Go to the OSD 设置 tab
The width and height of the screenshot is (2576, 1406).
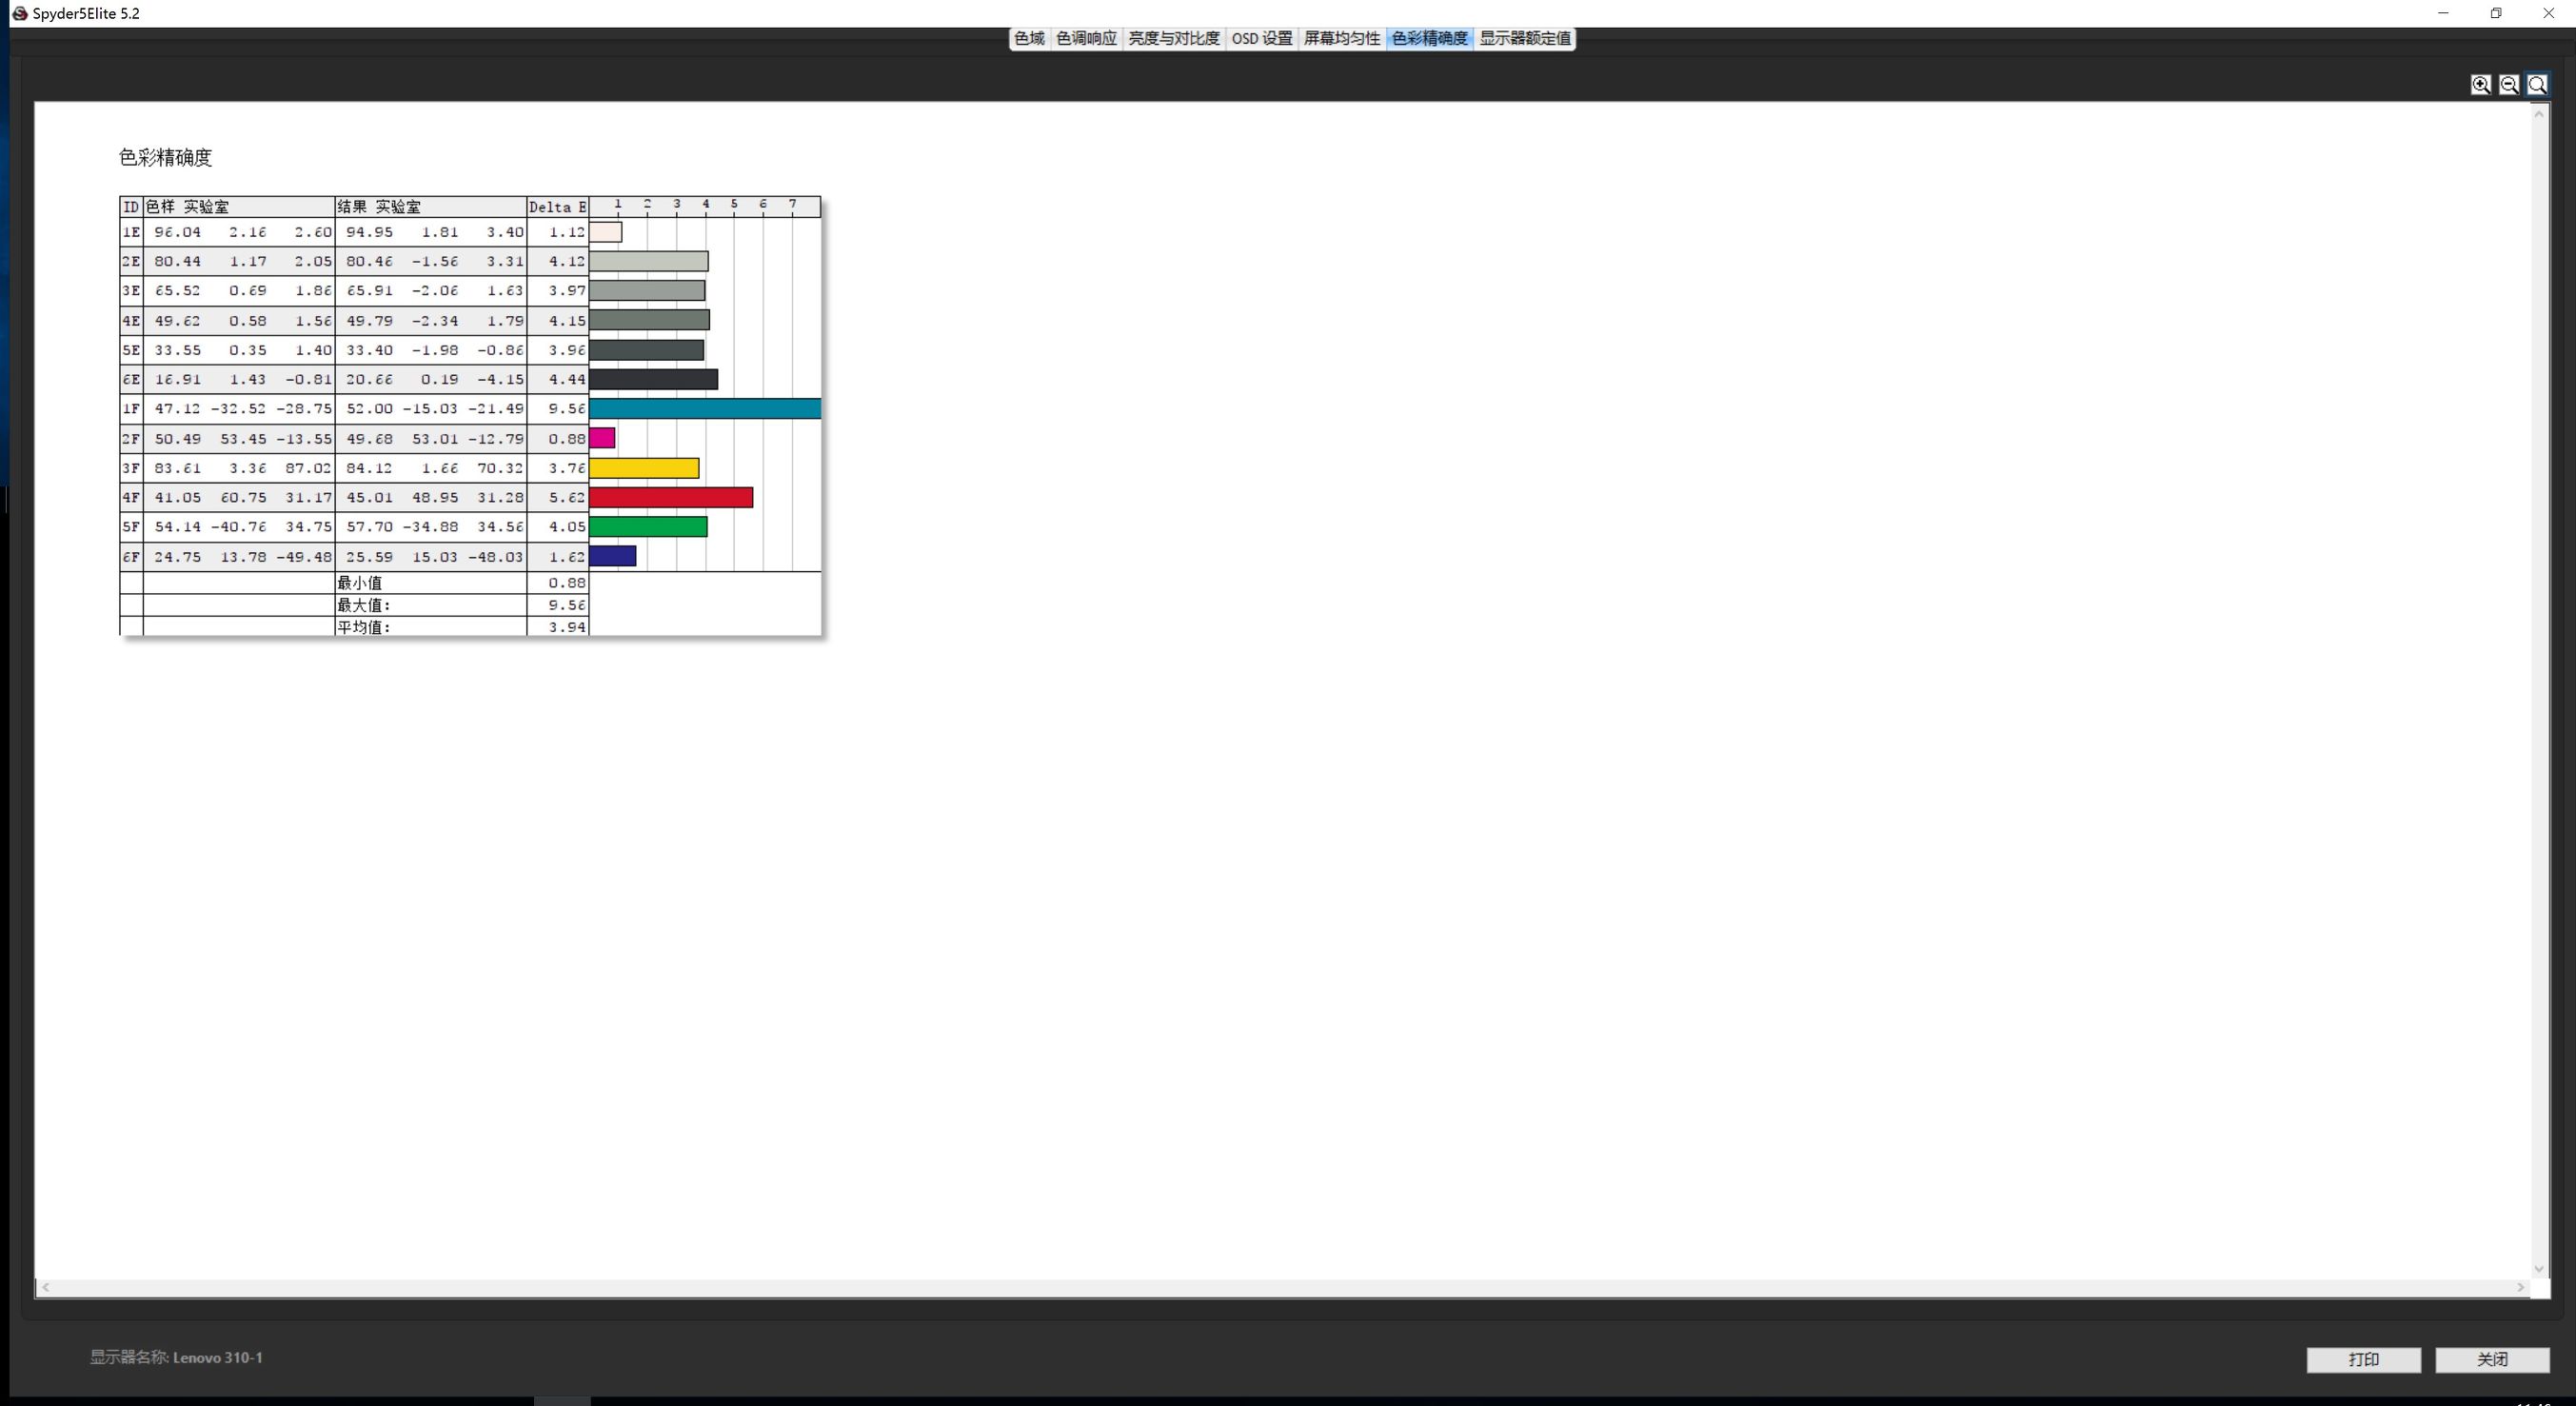(1261, 38)
